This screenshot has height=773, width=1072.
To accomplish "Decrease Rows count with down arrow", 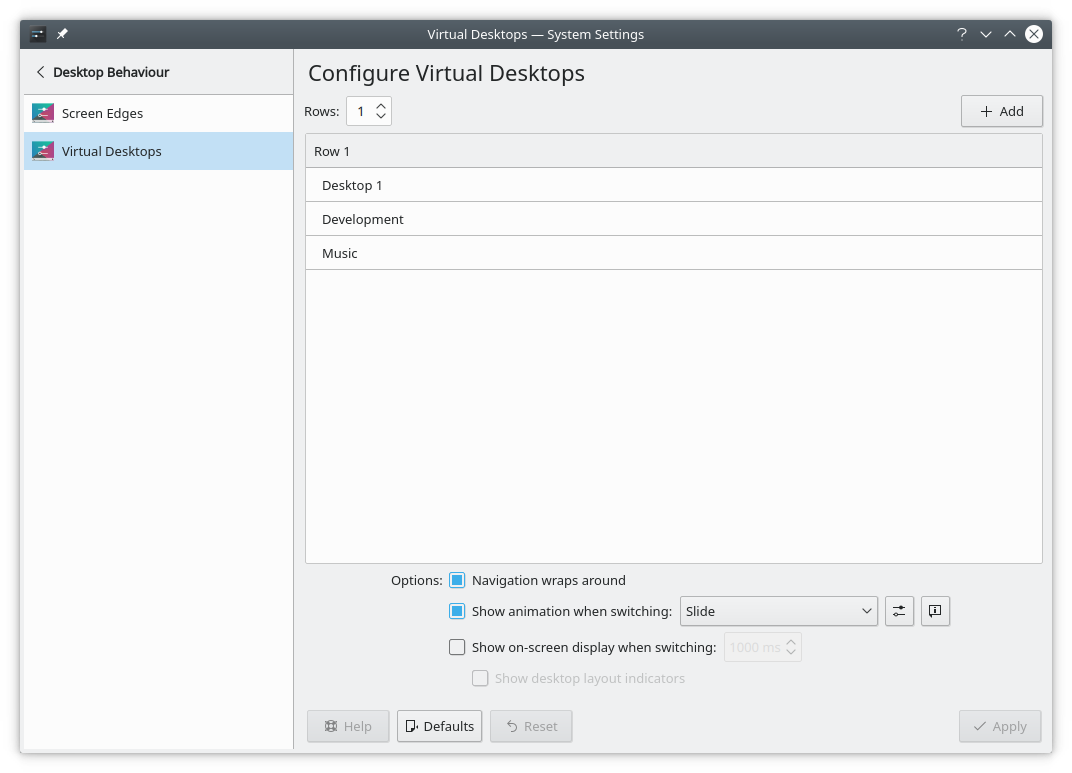I will [381, 117].
